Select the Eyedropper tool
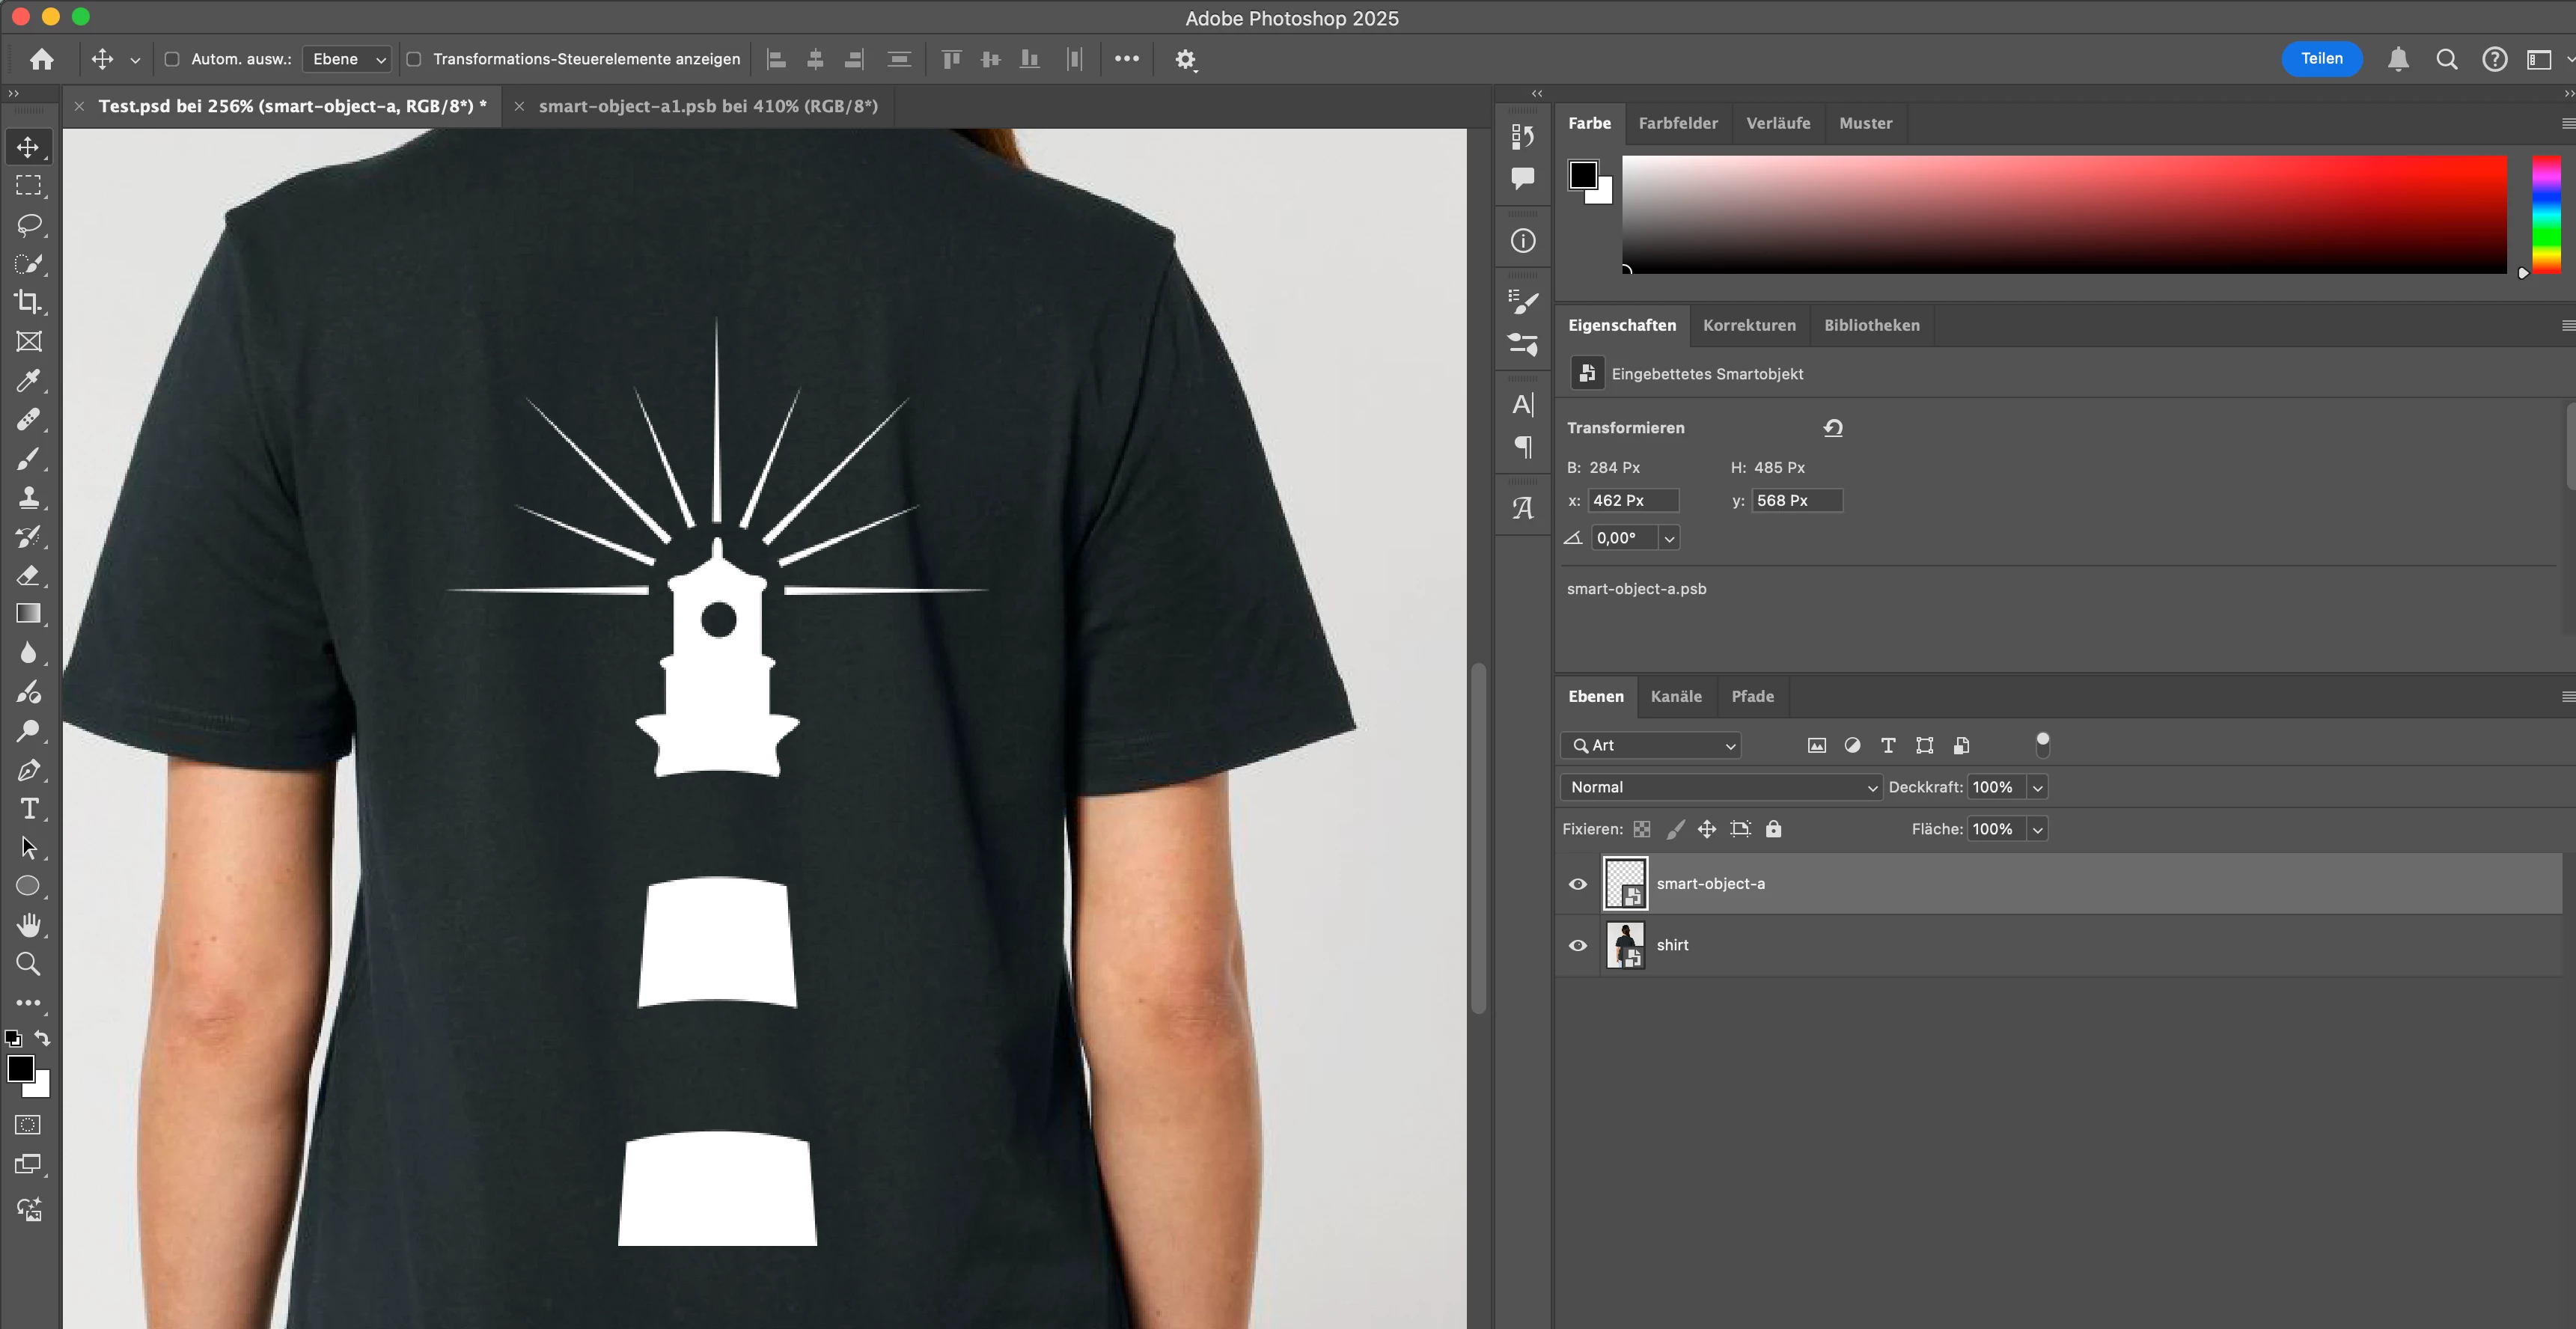This screenshot has height=1329, width=2576. [x=28, y=381]
